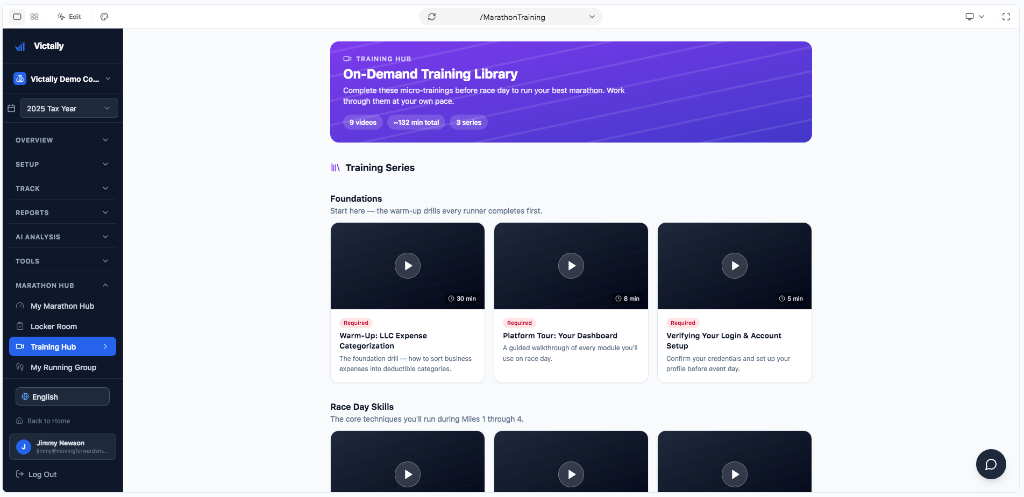Viewport: 1024px width, 497px height.
Task: Play the first Race Day Skills video
Action: pos(408,474)
